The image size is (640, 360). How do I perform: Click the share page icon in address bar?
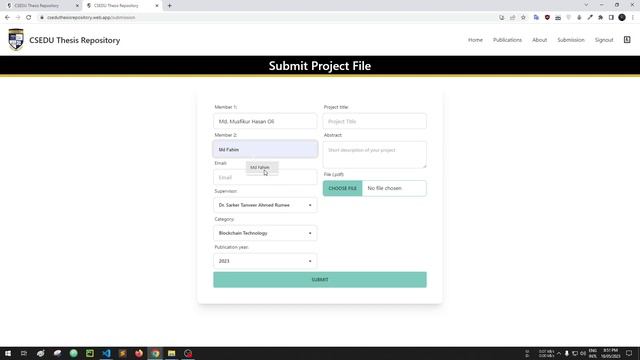point(513,18)
